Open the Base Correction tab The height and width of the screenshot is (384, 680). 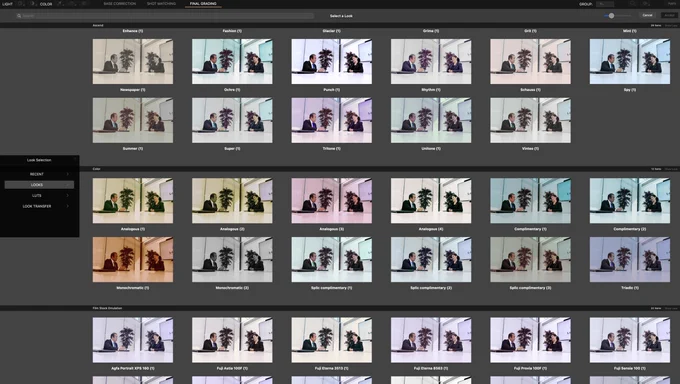[119, 3]
